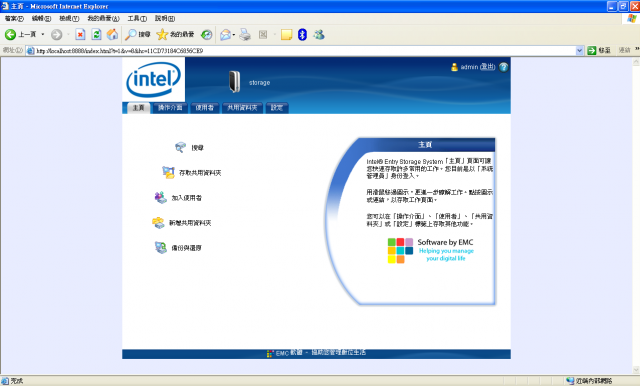This screenshot has width=640, height=386.
Task: Click the 加入使用者 people icon
Action: [x=160, y=197]
